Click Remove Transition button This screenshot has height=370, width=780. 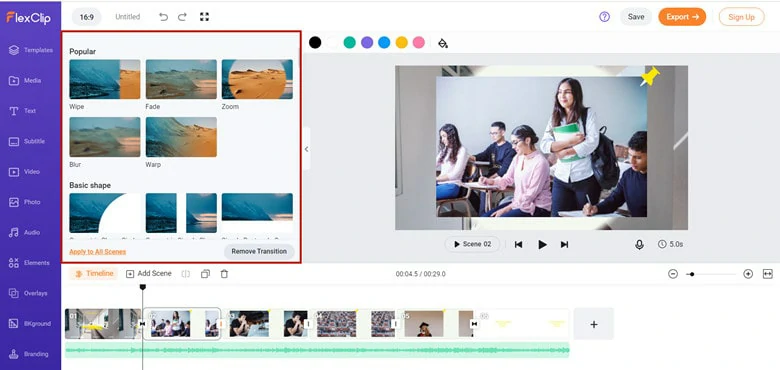click(259, 252)
